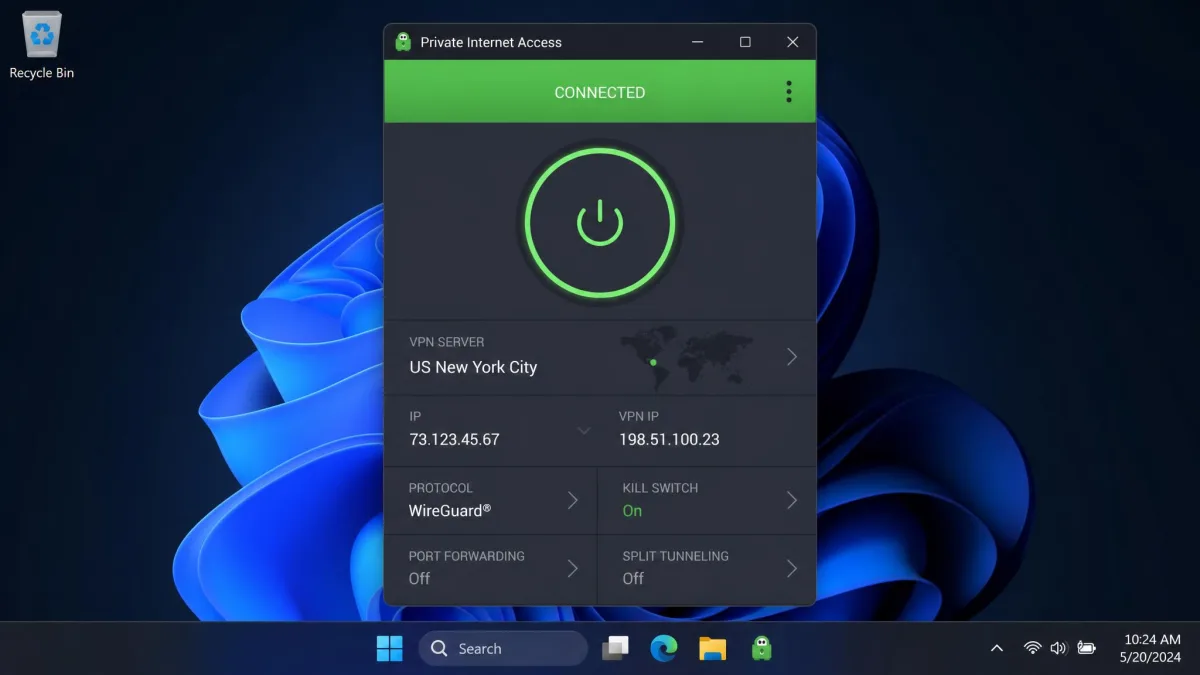
Task: Click Split Tunneling Off value
Action: (633, 578)
